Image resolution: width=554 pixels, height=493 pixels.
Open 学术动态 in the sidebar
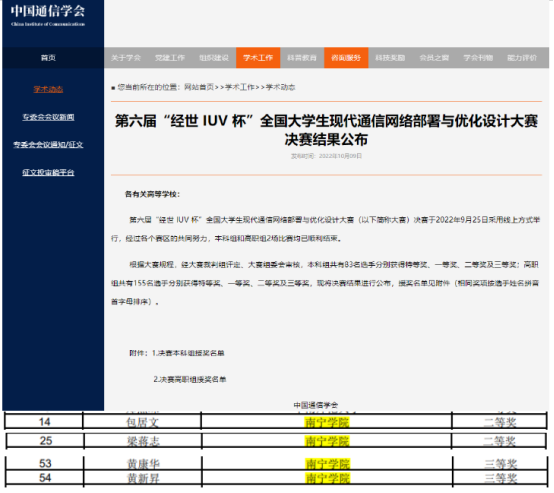48,89
